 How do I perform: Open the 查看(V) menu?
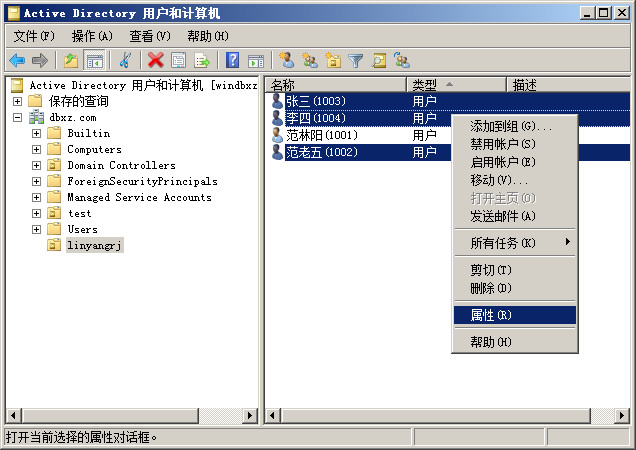(x=150, y=36)
